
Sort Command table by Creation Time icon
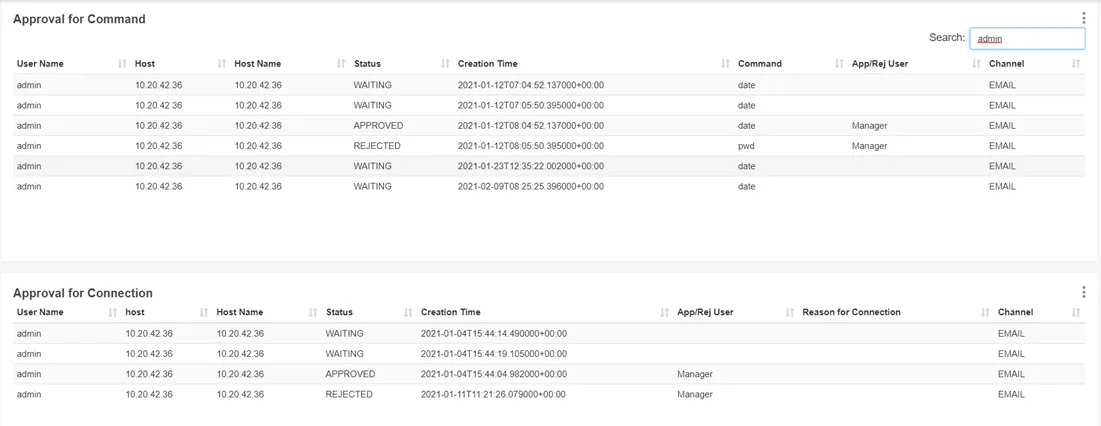(x=725, y=64)
